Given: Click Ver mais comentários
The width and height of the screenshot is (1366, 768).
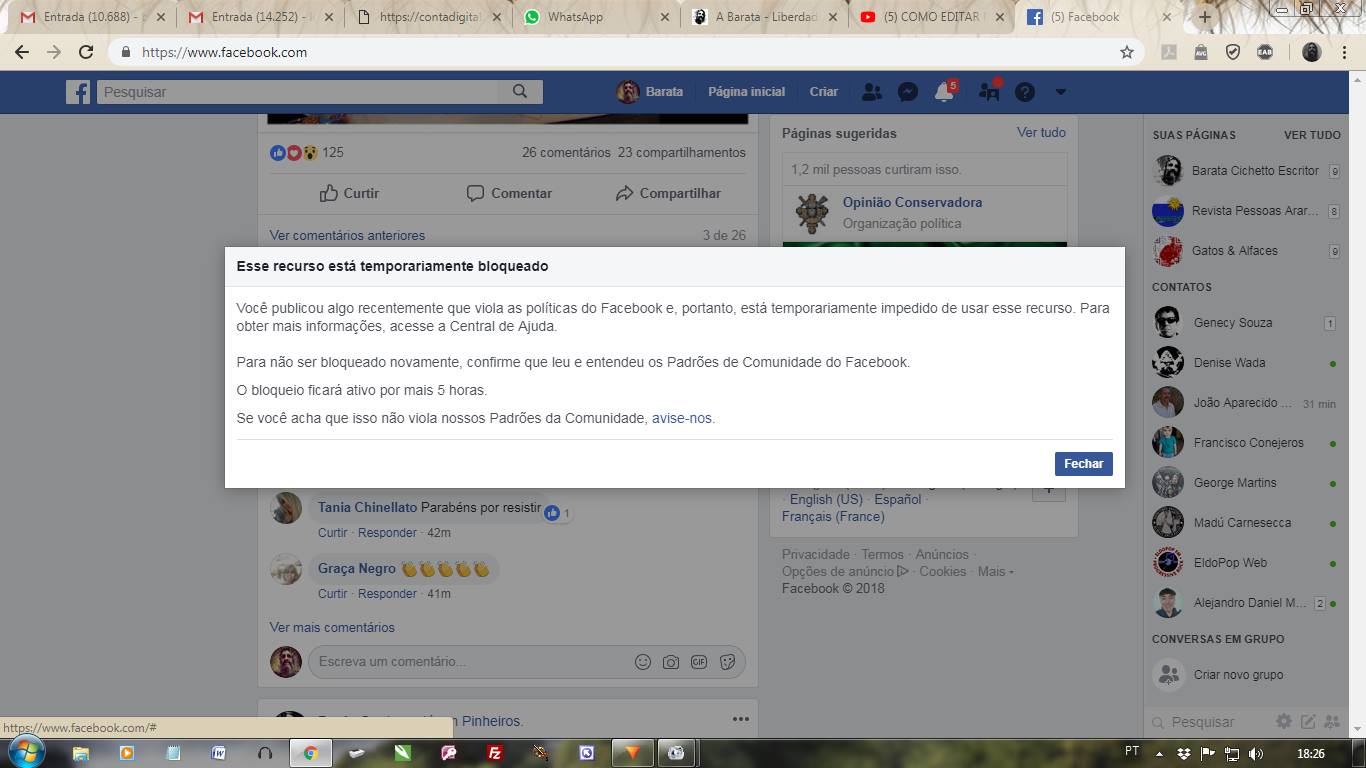Looking at the screenshot, I should [x=332, y=627].
